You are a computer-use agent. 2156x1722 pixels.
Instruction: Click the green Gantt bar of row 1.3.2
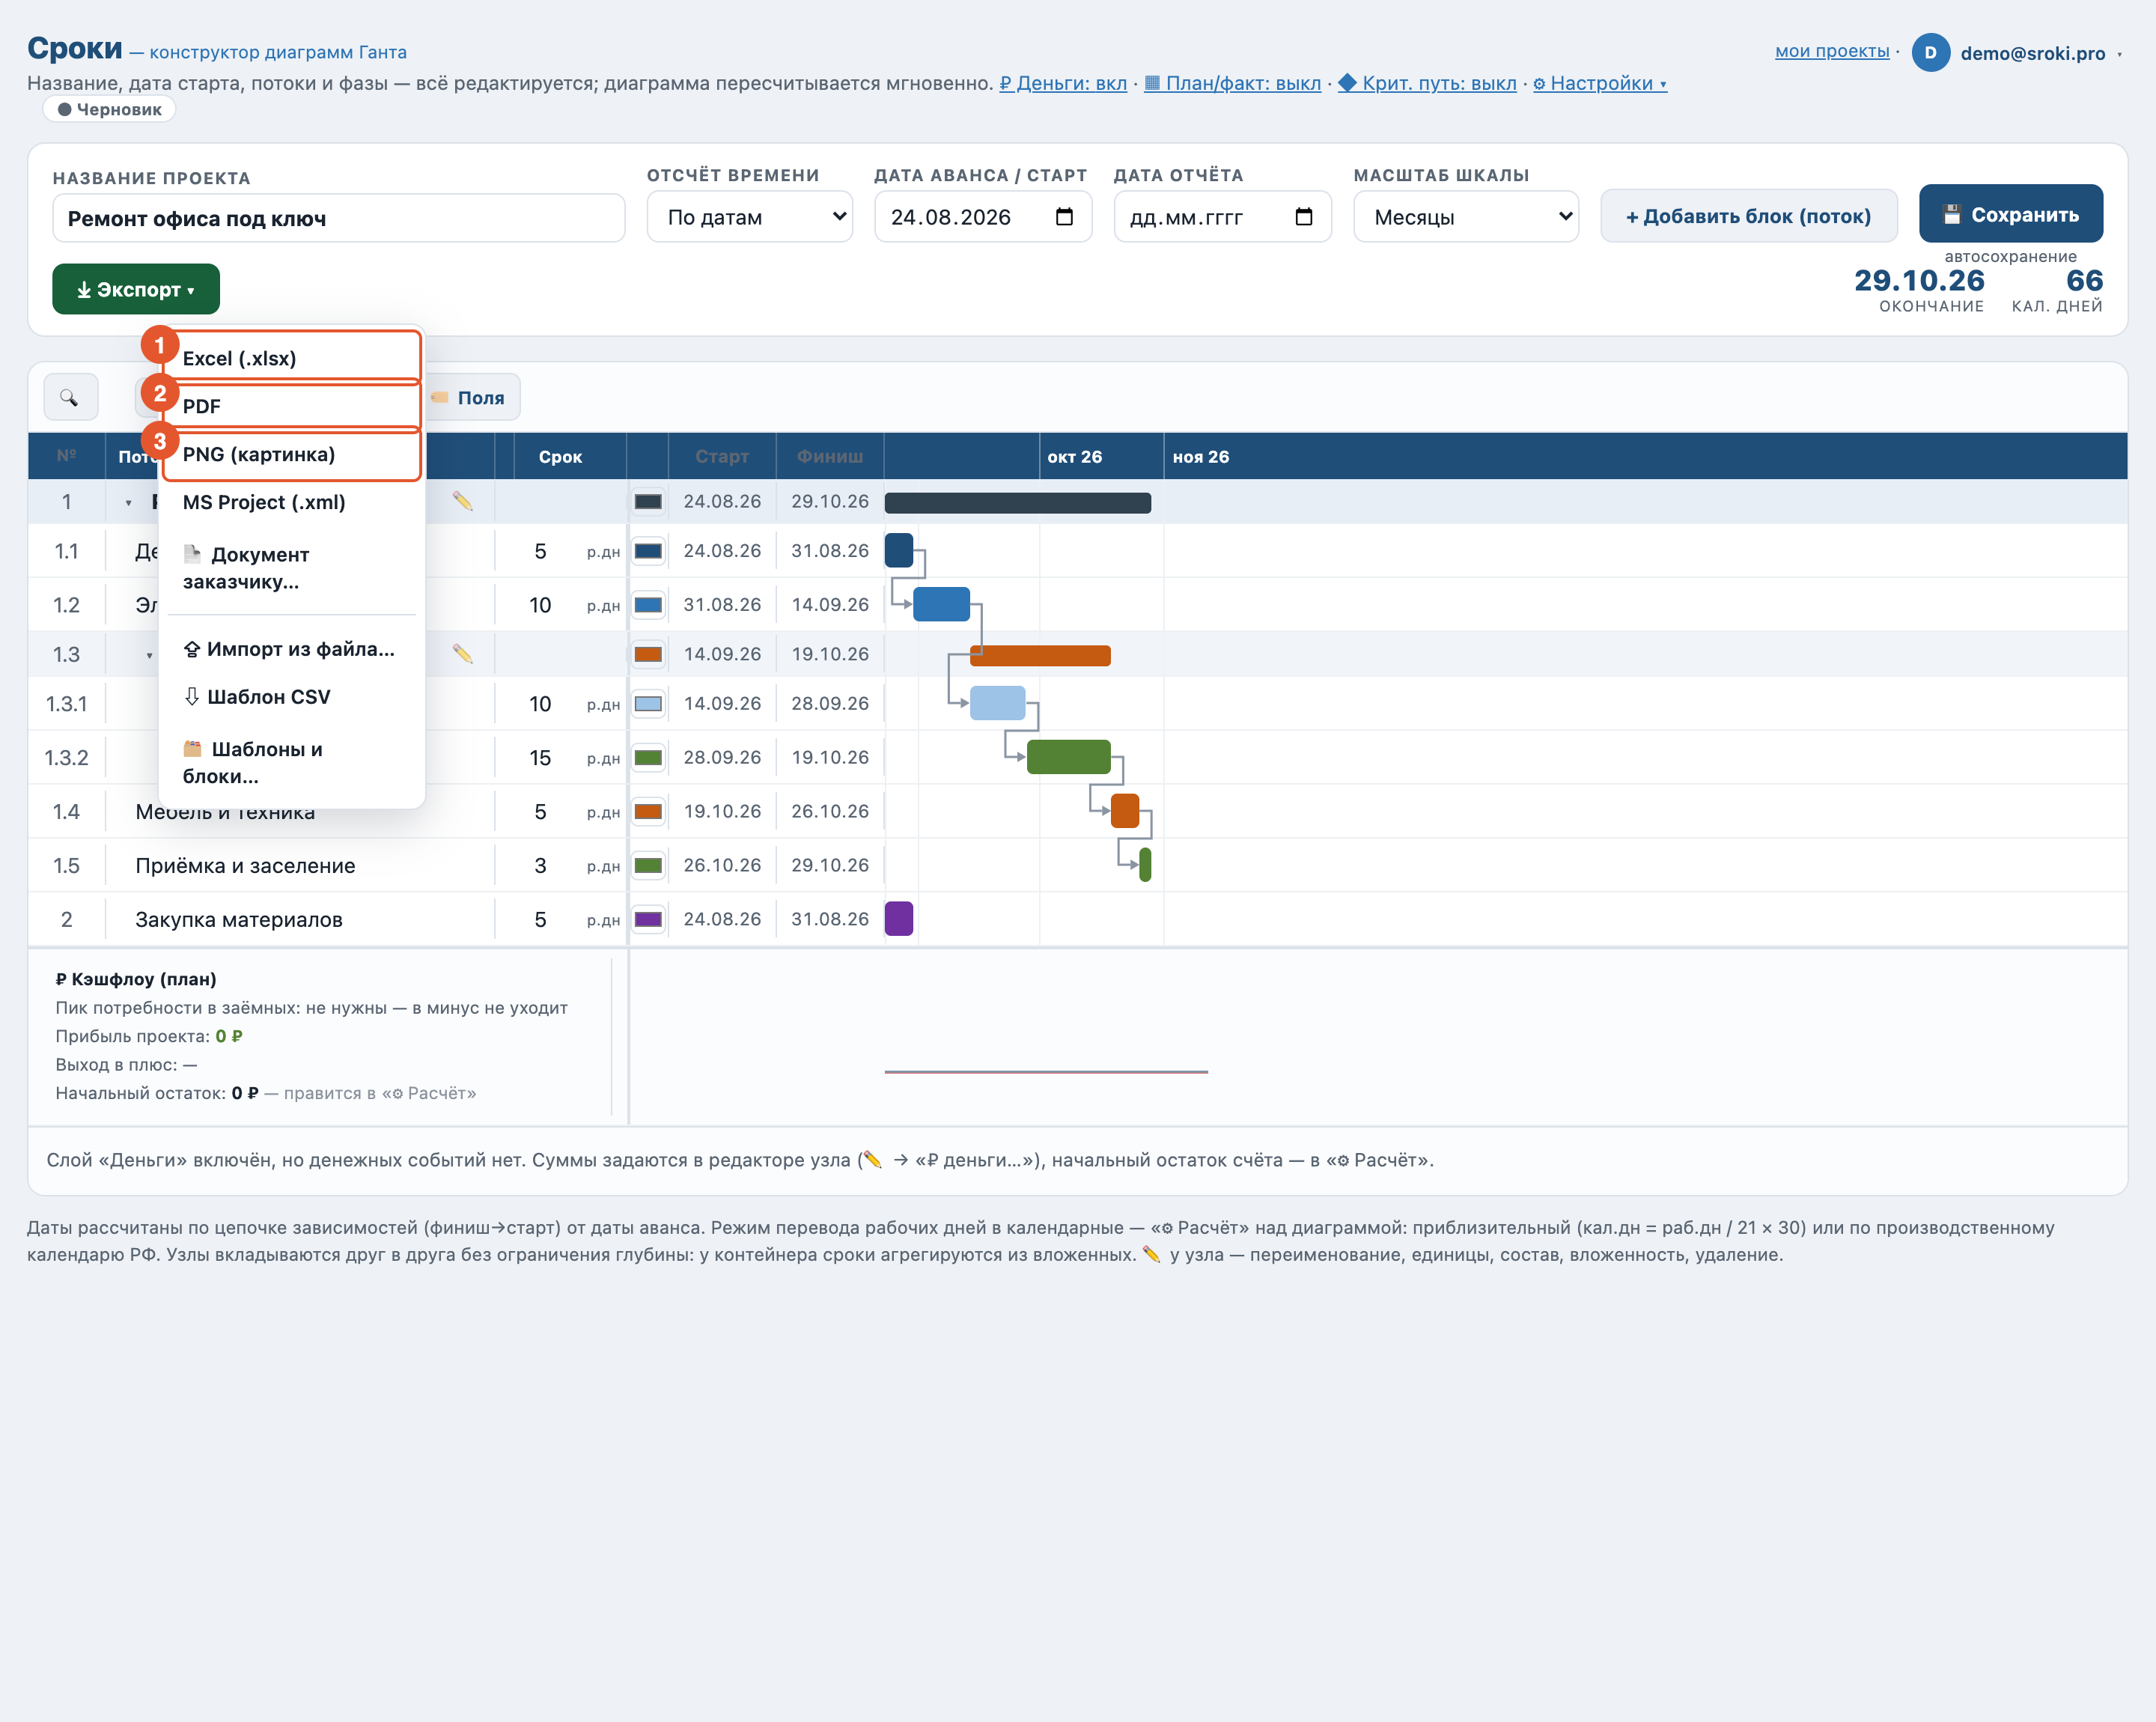click(x=1068, y=757)
